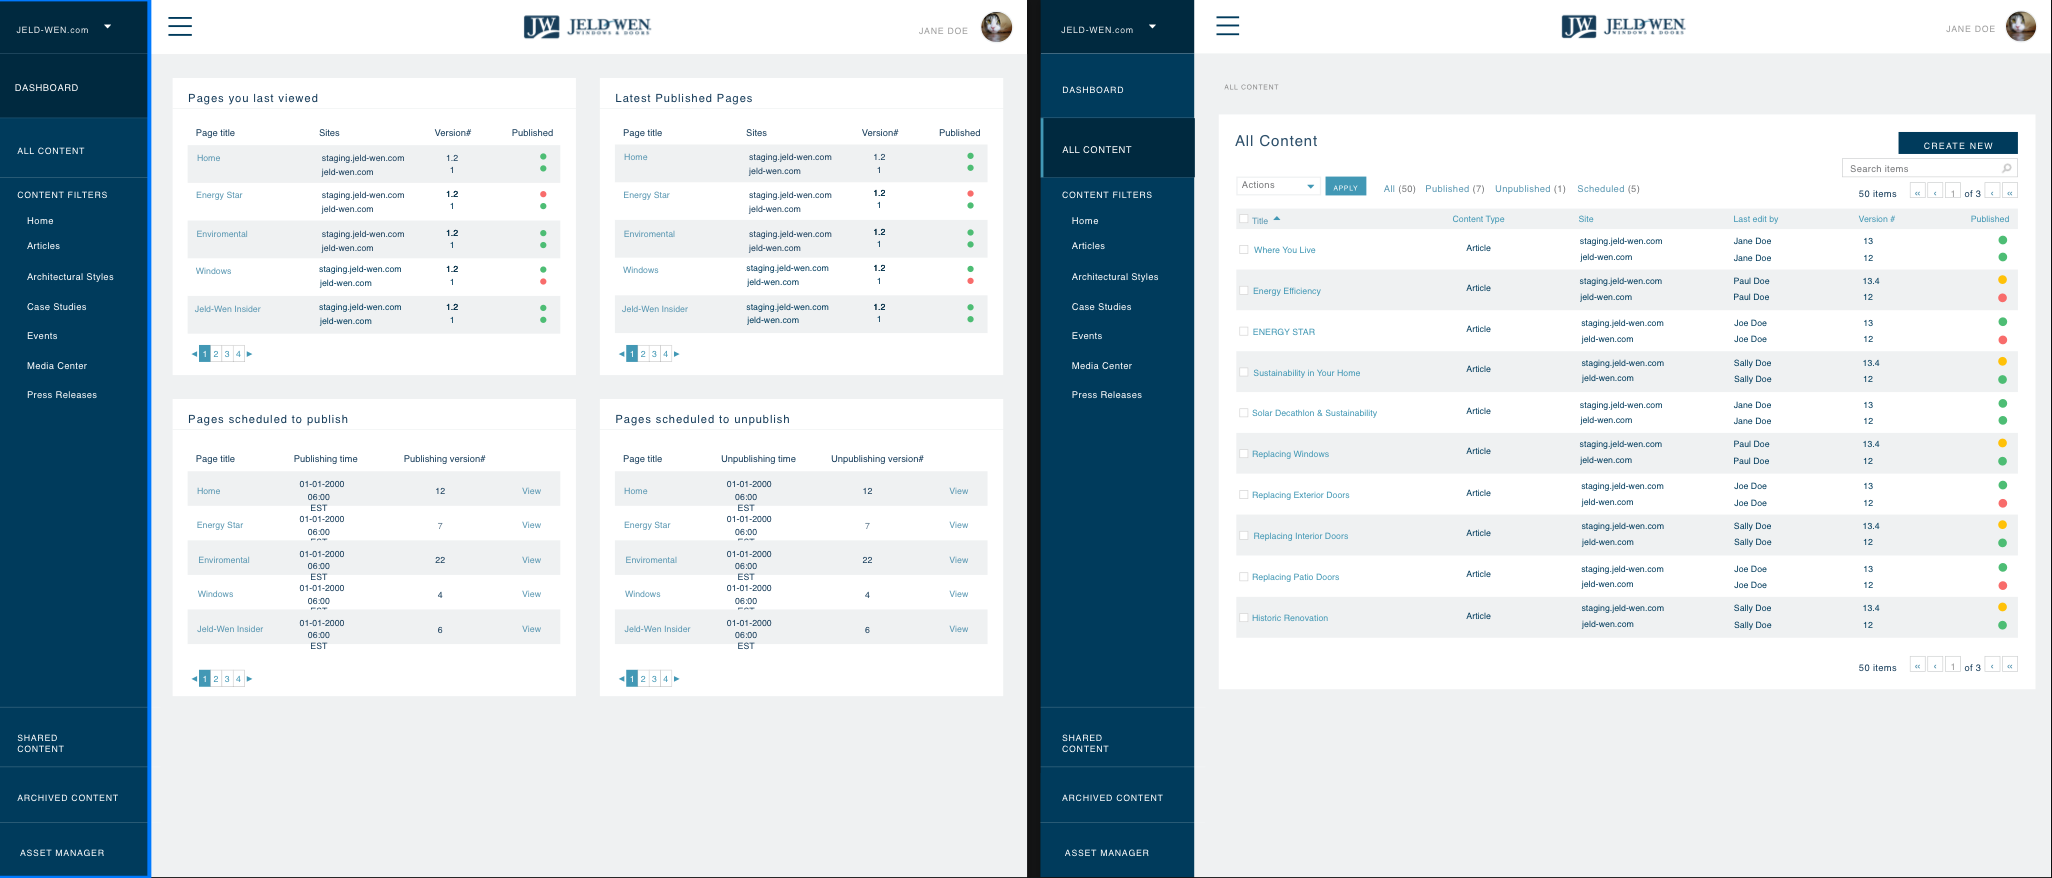The width and height of the screenshot is (2052, 878).
Task: Jump to first page in pager above content table
Action: [1917, 192]
